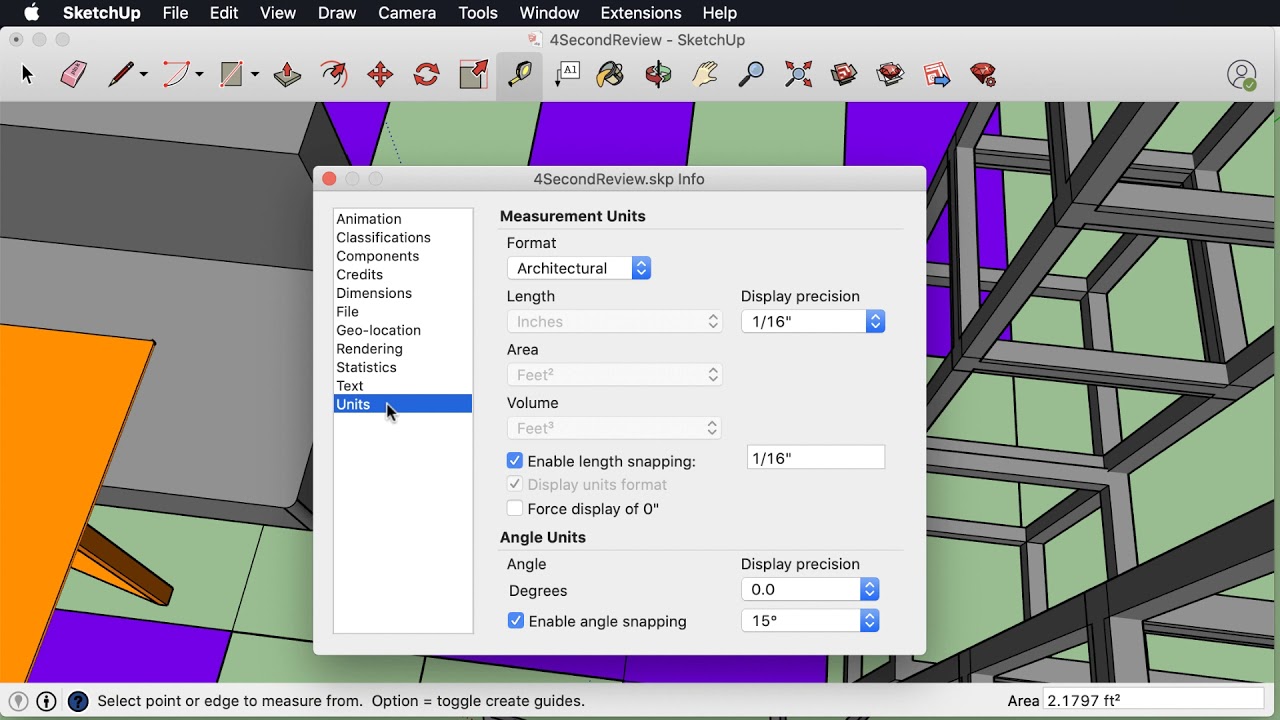Activate the Rotate tool
Image resolution: width=1280 pixels, height=720 pixels.
click(x=427, y=75)
